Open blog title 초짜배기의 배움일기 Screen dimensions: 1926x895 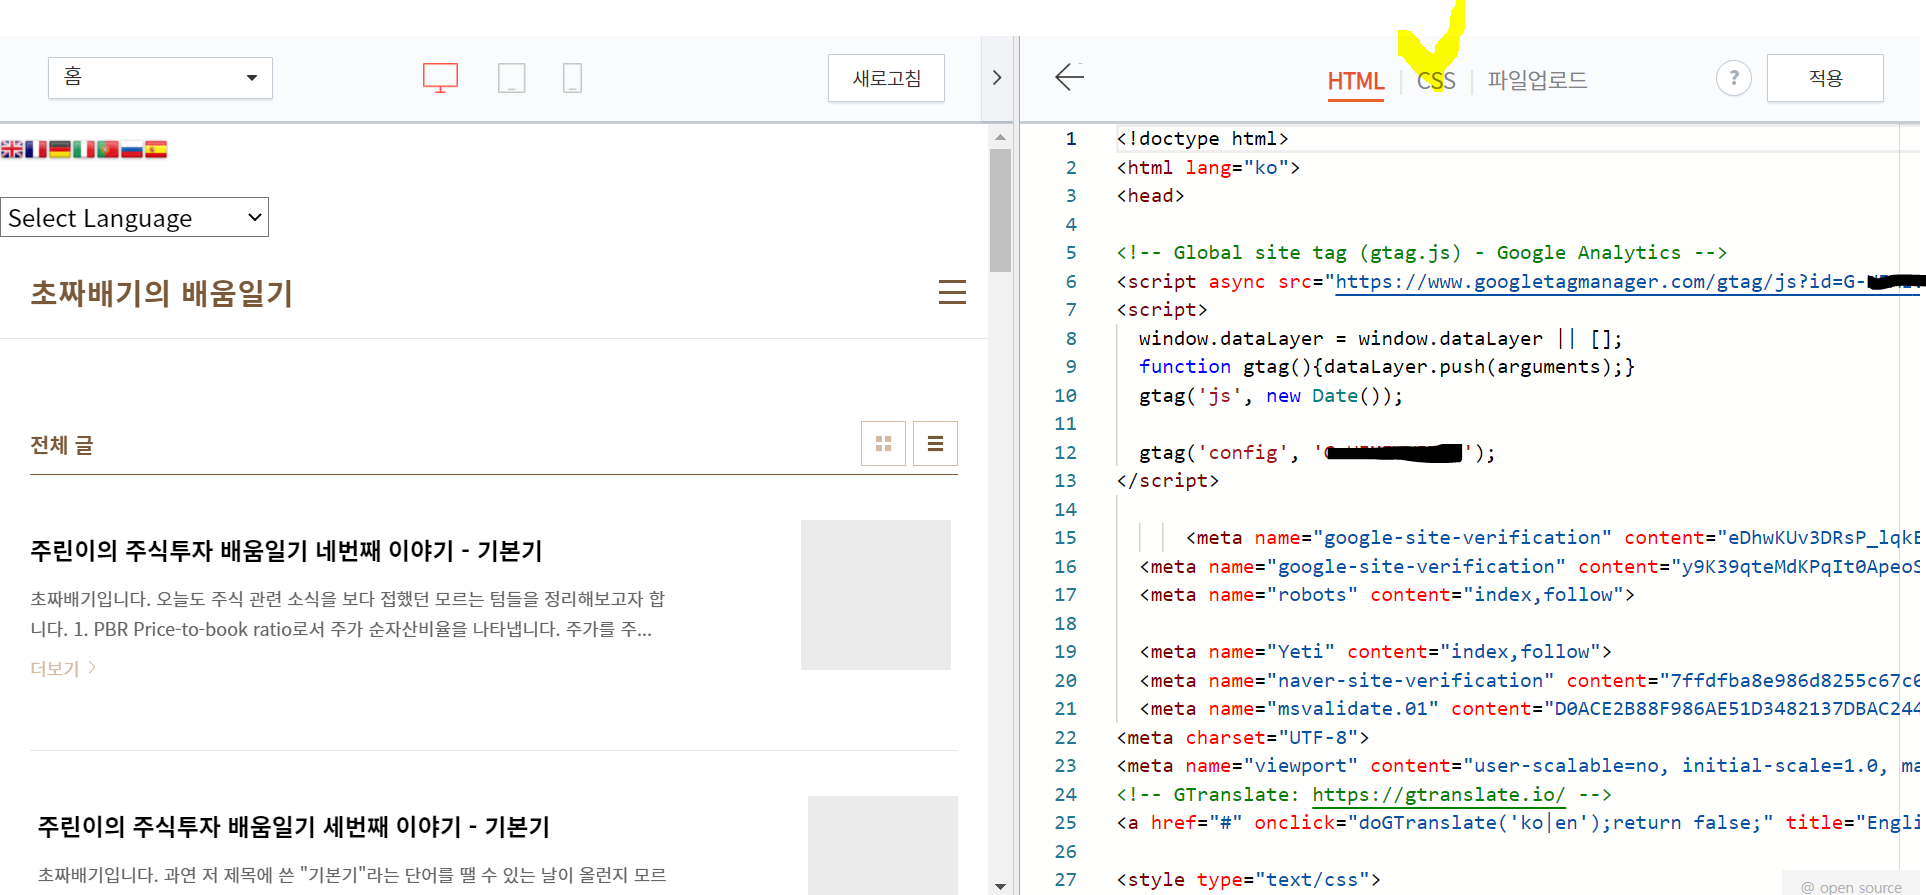click(x=161, y=293)
